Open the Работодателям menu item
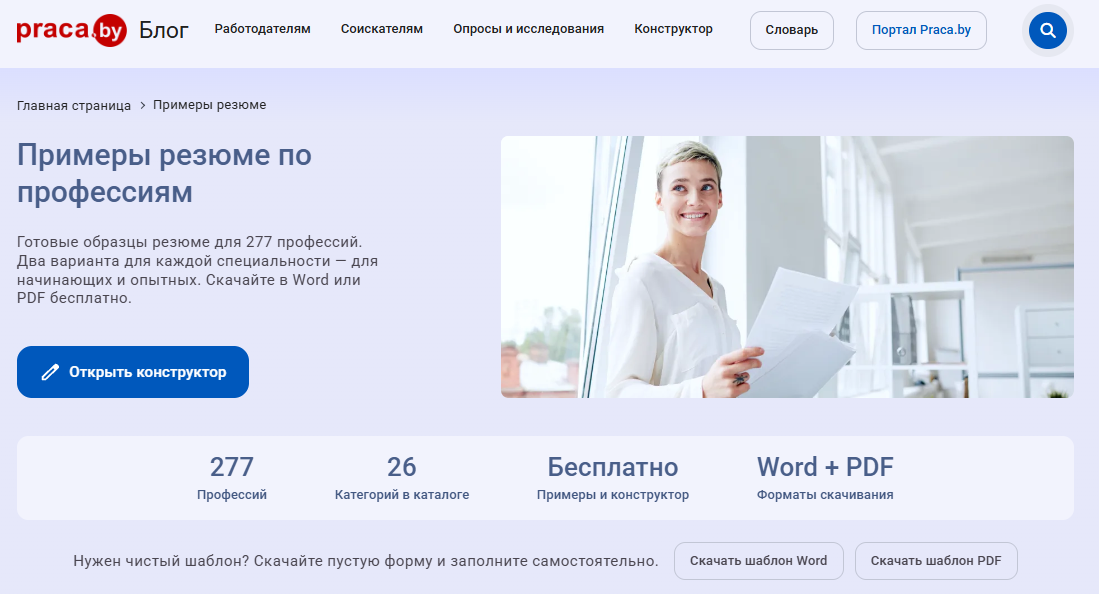The image size is (1099, 594). [x=262, y=29]
